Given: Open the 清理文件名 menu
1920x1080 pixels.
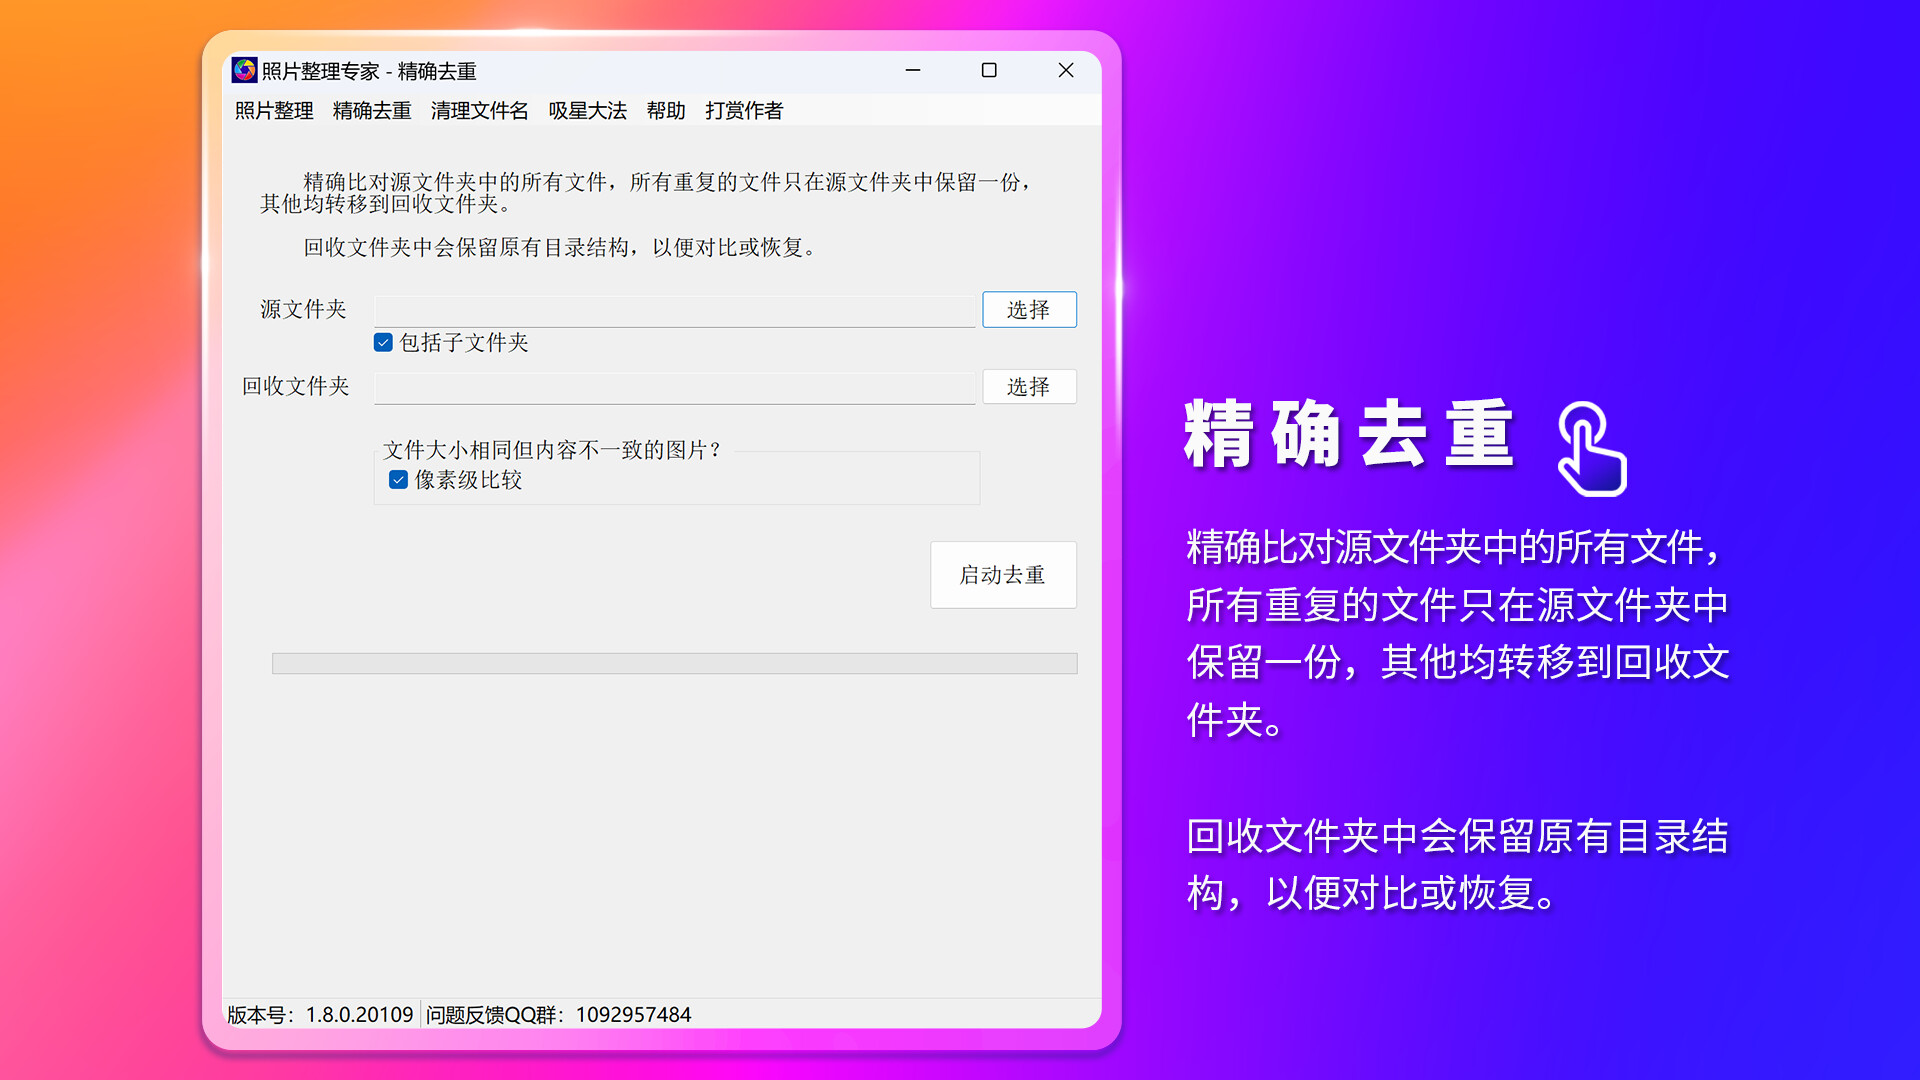Looking at the screenshot, I should (478, 111).
